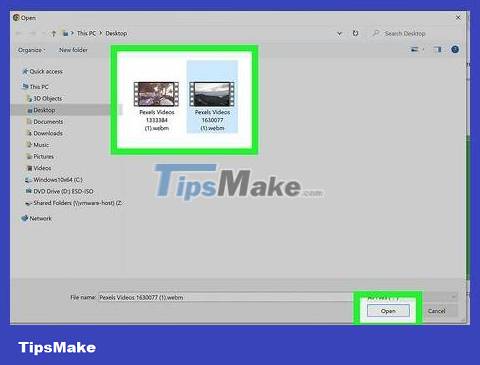Click the Back navigation arrow
The width and height of the screenshot is (480, 365).
click(19, 33)
